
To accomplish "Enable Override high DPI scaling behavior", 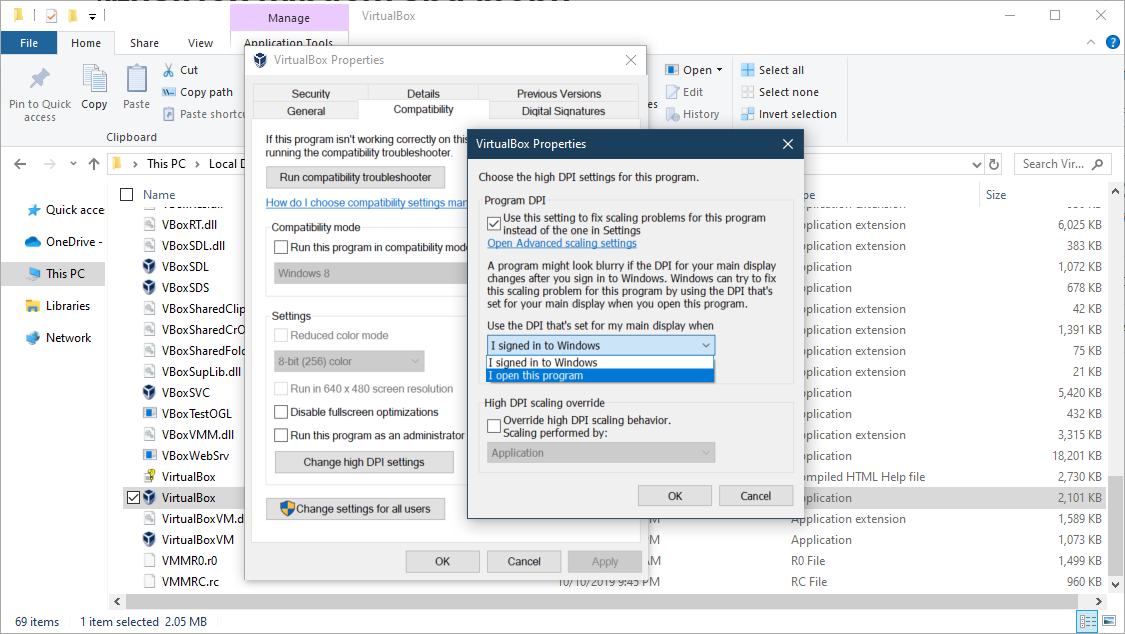I will [x=494, y=426].
